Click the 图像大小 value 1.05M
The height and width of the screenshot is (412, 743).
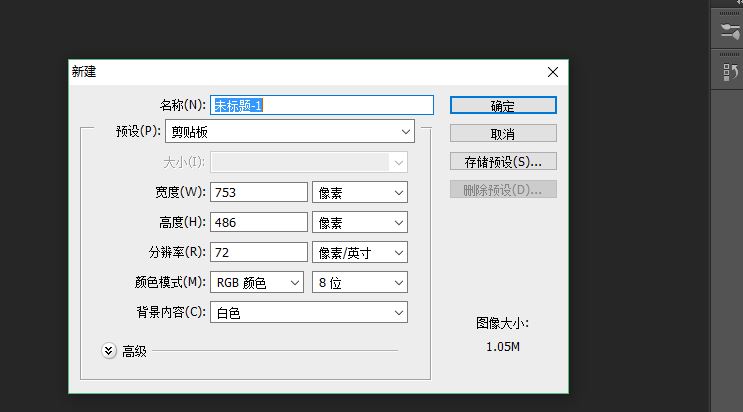click(503, 347)
